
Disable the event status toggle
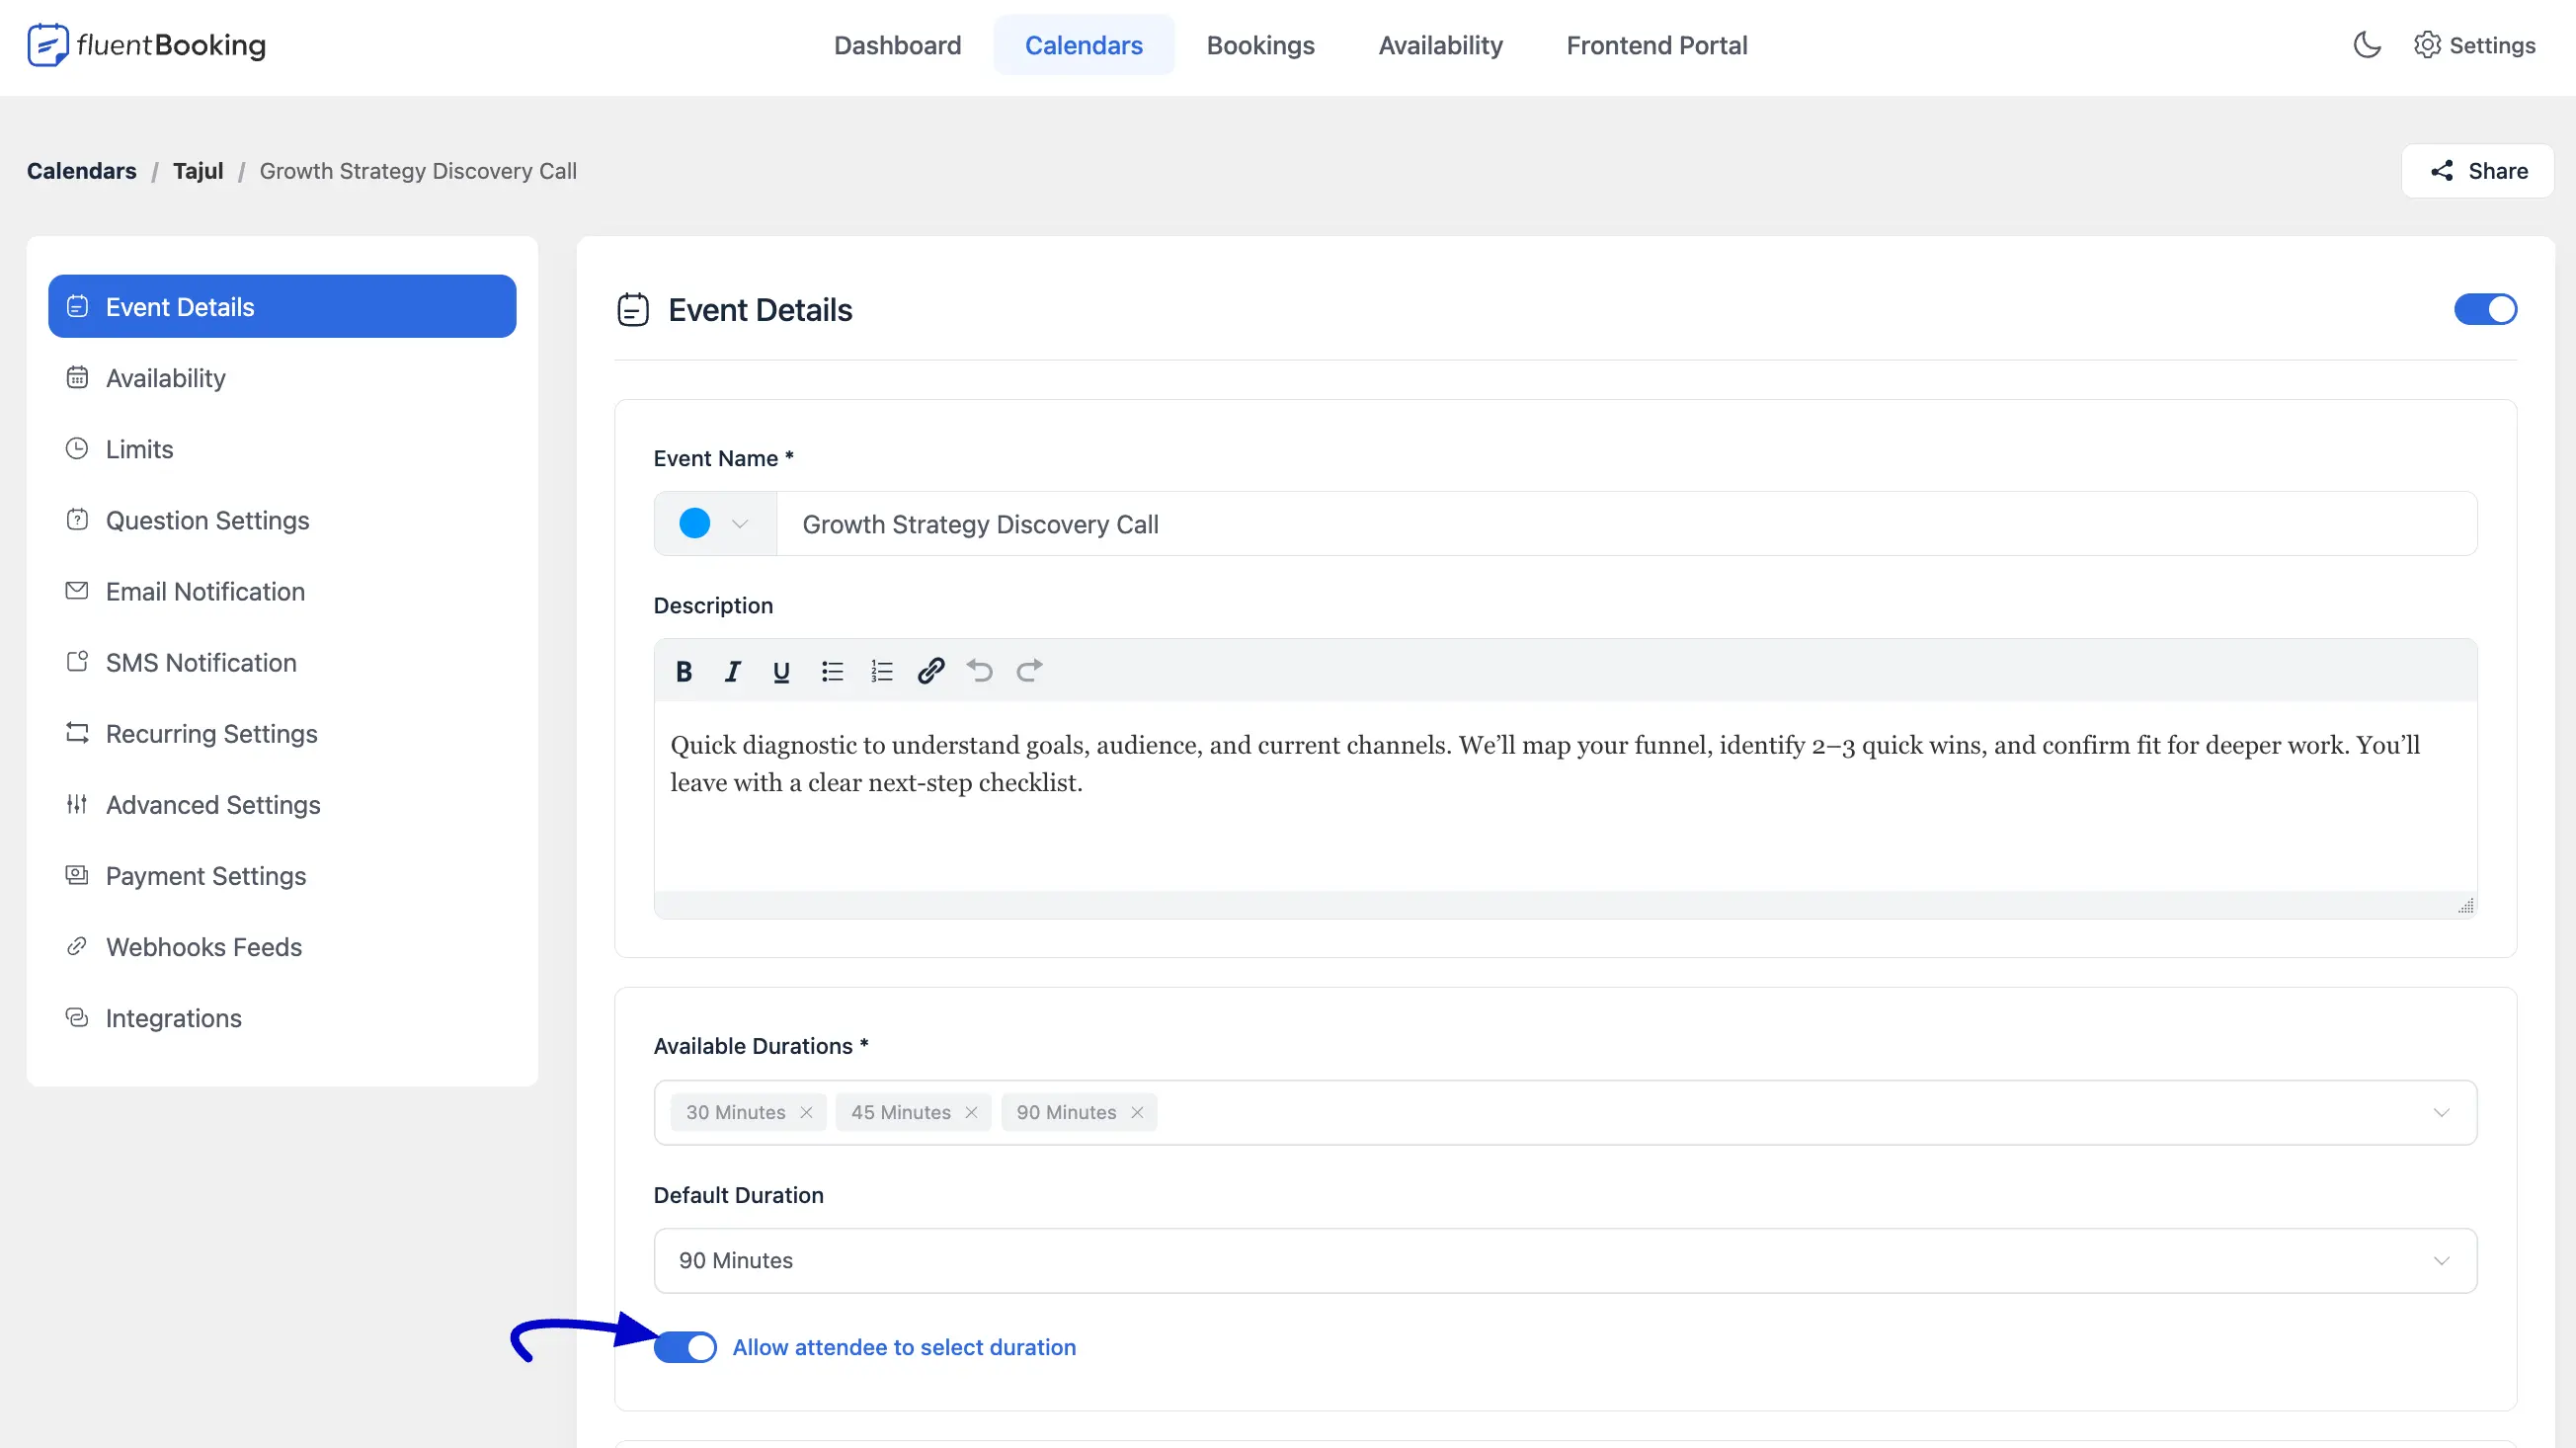click(x=2485, y=310)
